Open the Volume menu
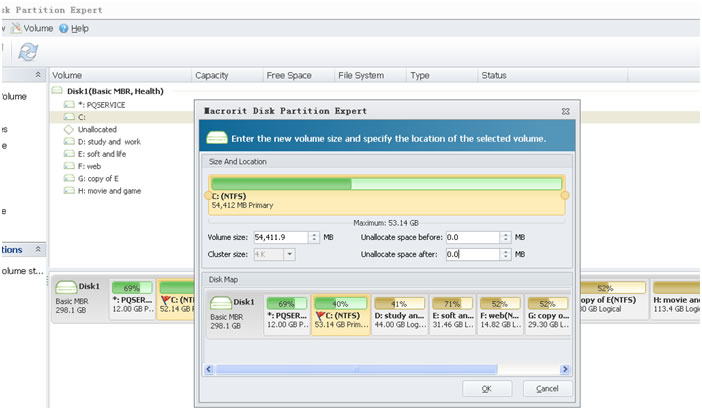Image resolution: width=702 pixels, height=410 pixels. [x=32, y=28]
